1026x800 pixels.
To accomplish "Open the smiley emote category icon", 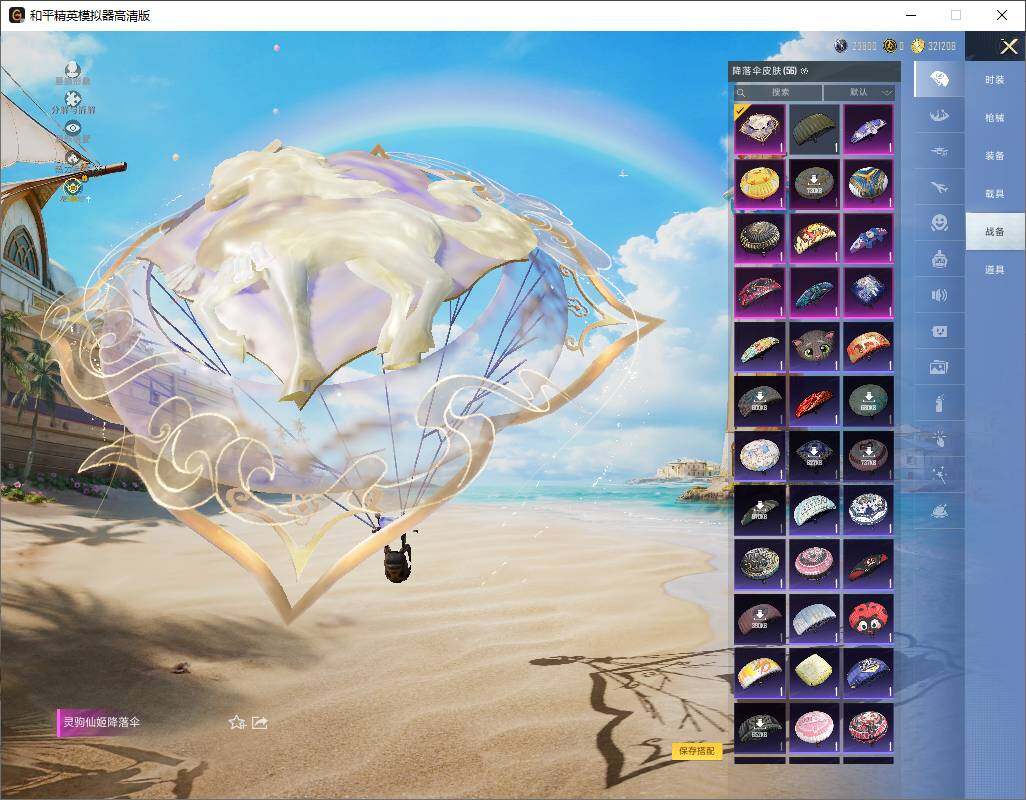I will (939, 223).
